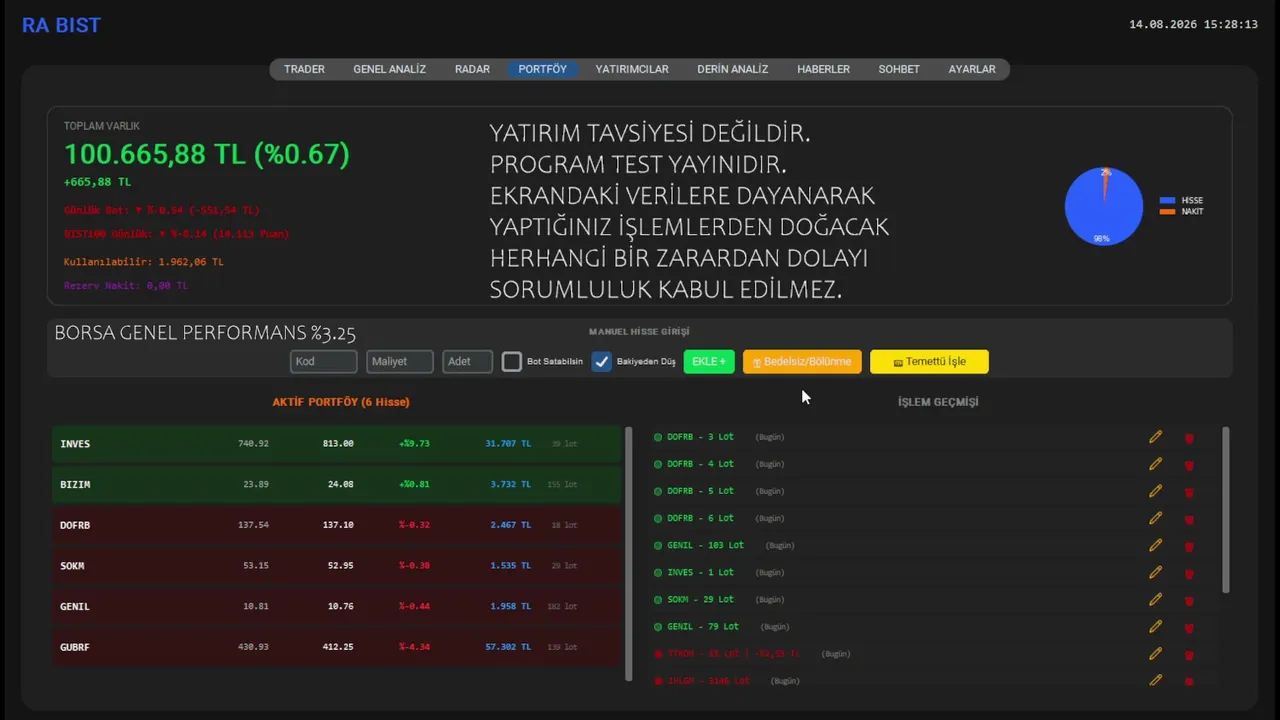
Task: Click the BORSA GENEL PERFORMANS %3.25 text
Action: point(205,333)
